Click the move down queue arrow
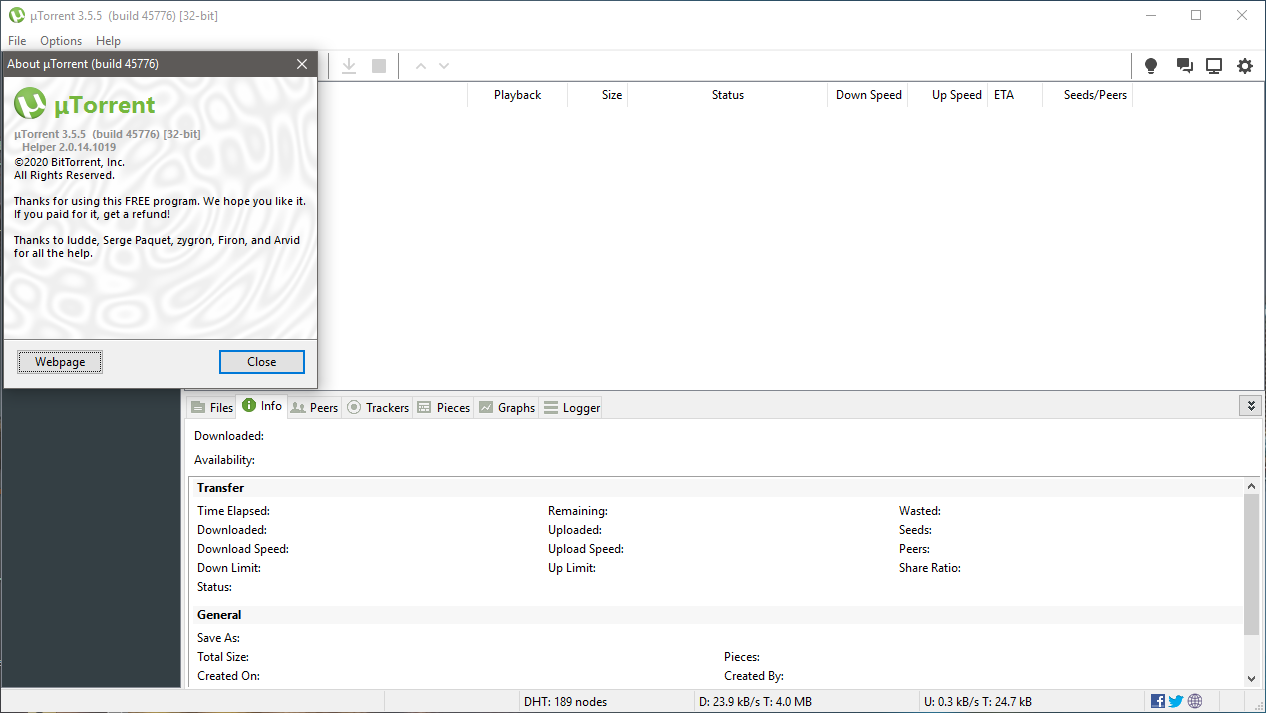The height and width of the screenshot is (713, 1266). 444,66
